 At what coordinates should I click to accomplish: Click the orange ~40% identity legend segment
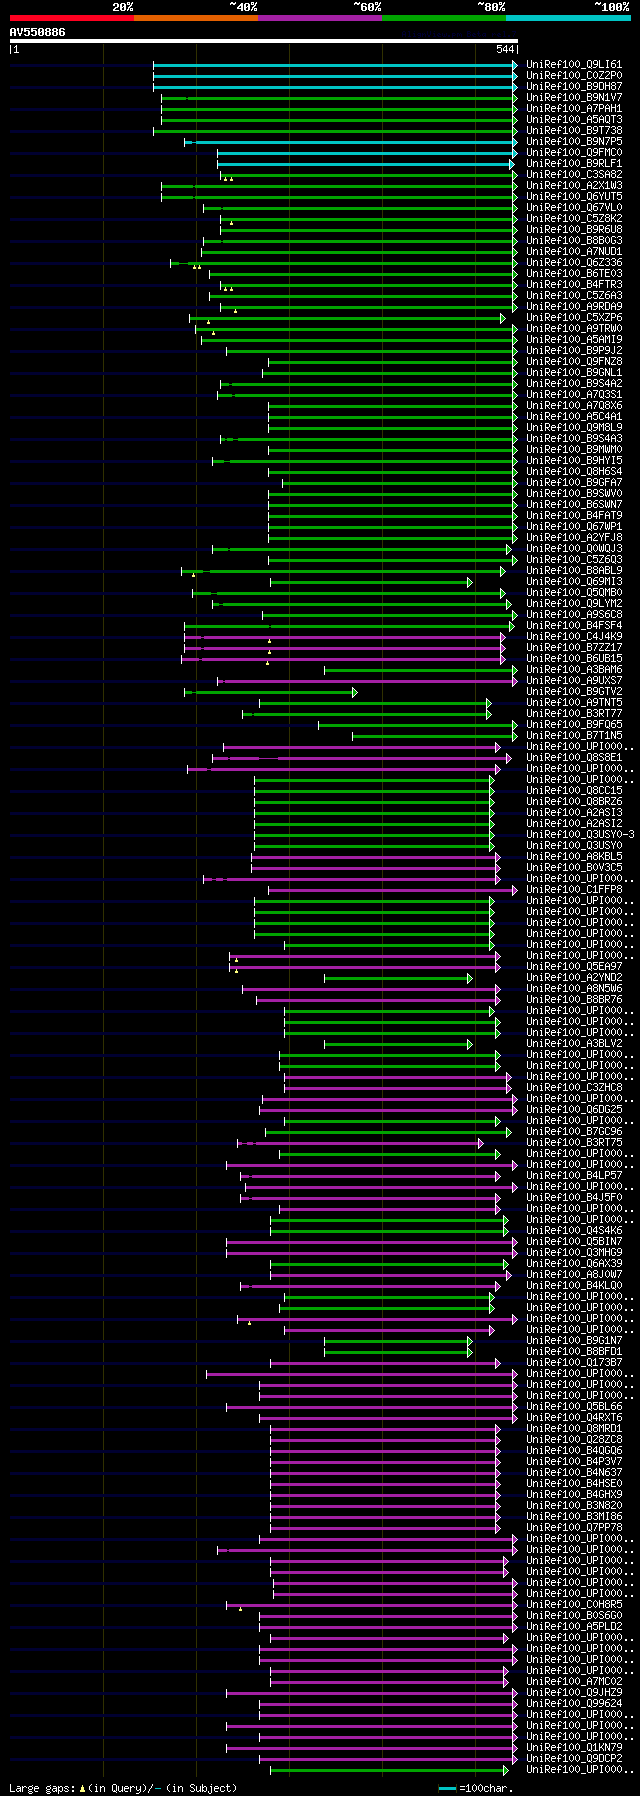click(196, 18)
